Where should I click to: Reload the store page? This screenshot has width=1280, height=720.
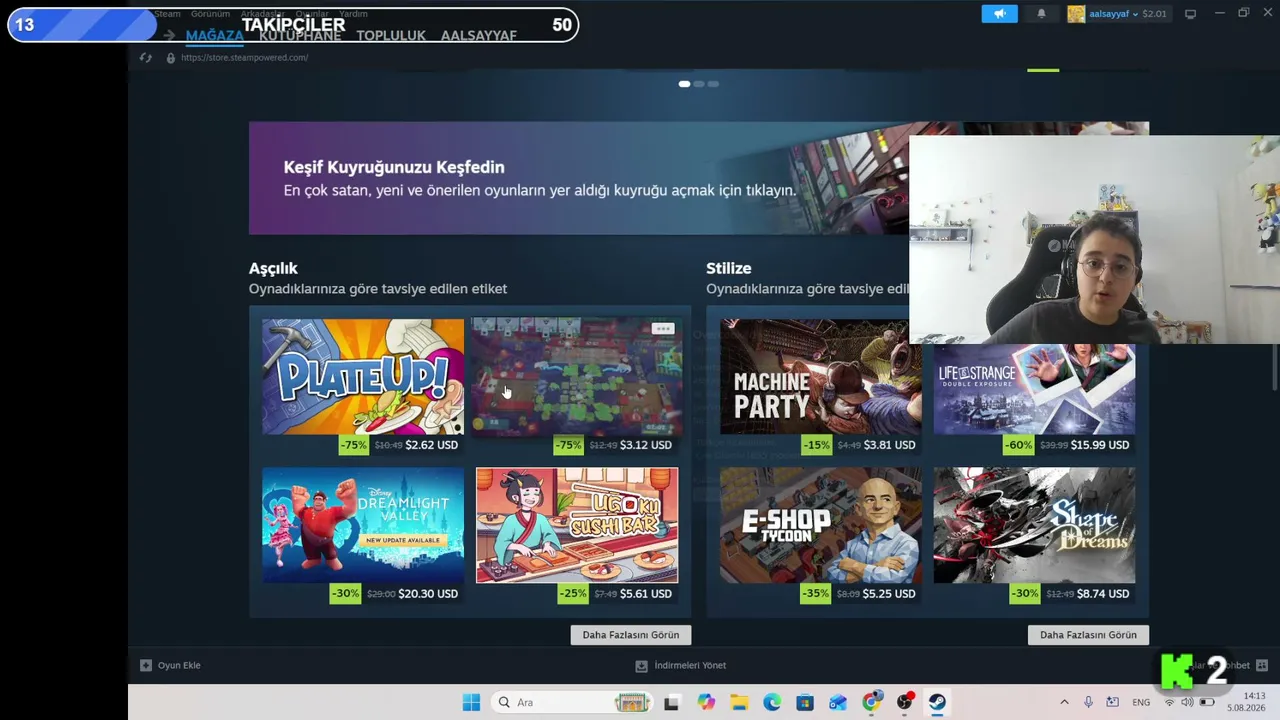pos(146,58)
